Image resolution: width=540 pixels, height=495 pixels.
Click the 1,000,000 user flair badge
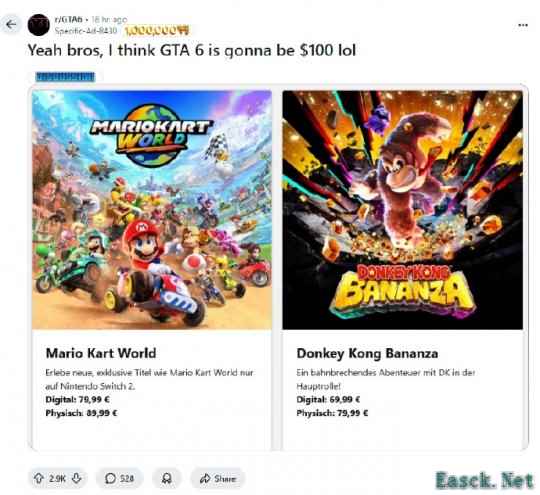(156, 31)
